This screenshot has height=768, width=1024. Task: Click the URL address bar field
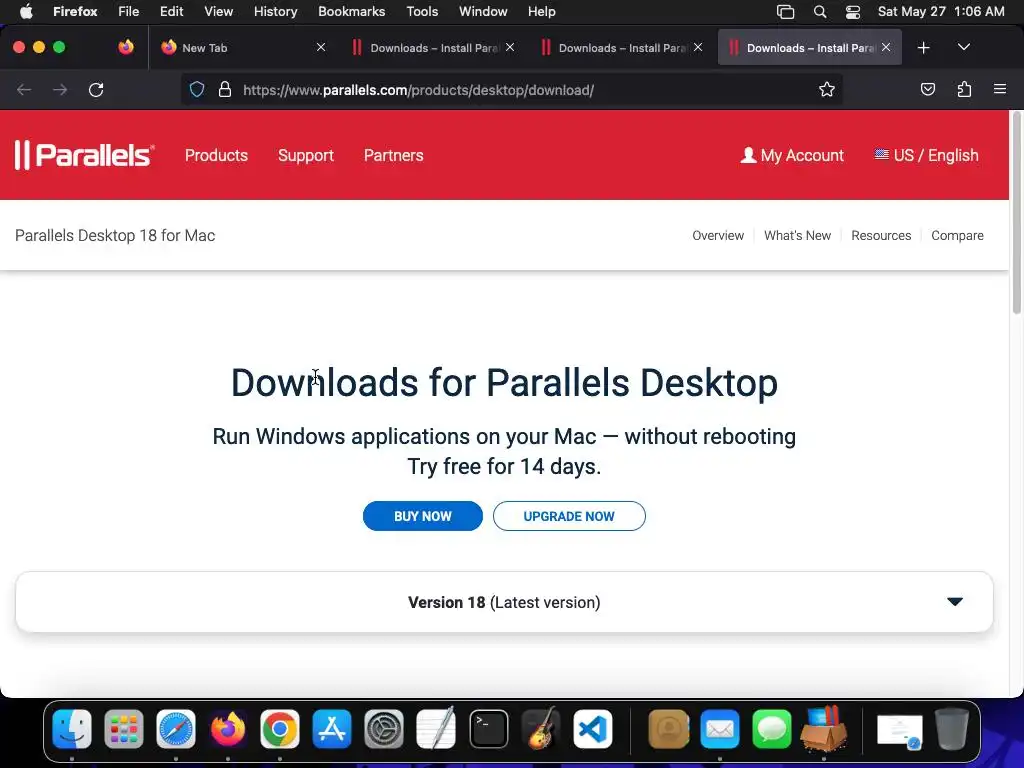[x=513, y=89]
